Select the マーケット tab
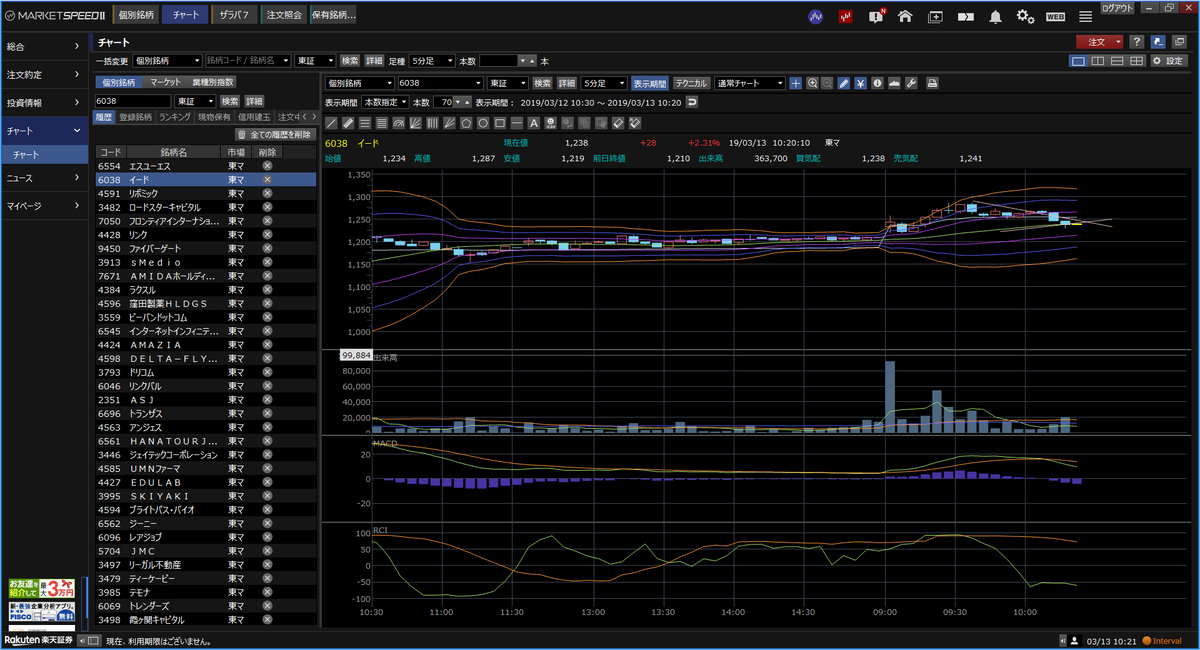 166,82
